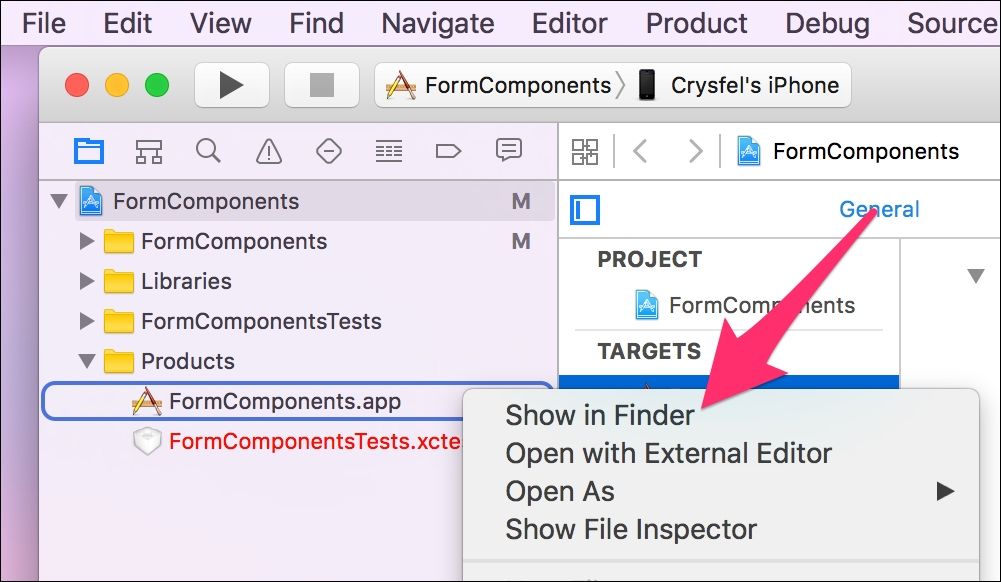Open the Symbol navigator hierarchy icon
This screenshot has height=582, width=1001.
[x=149, y=151]
